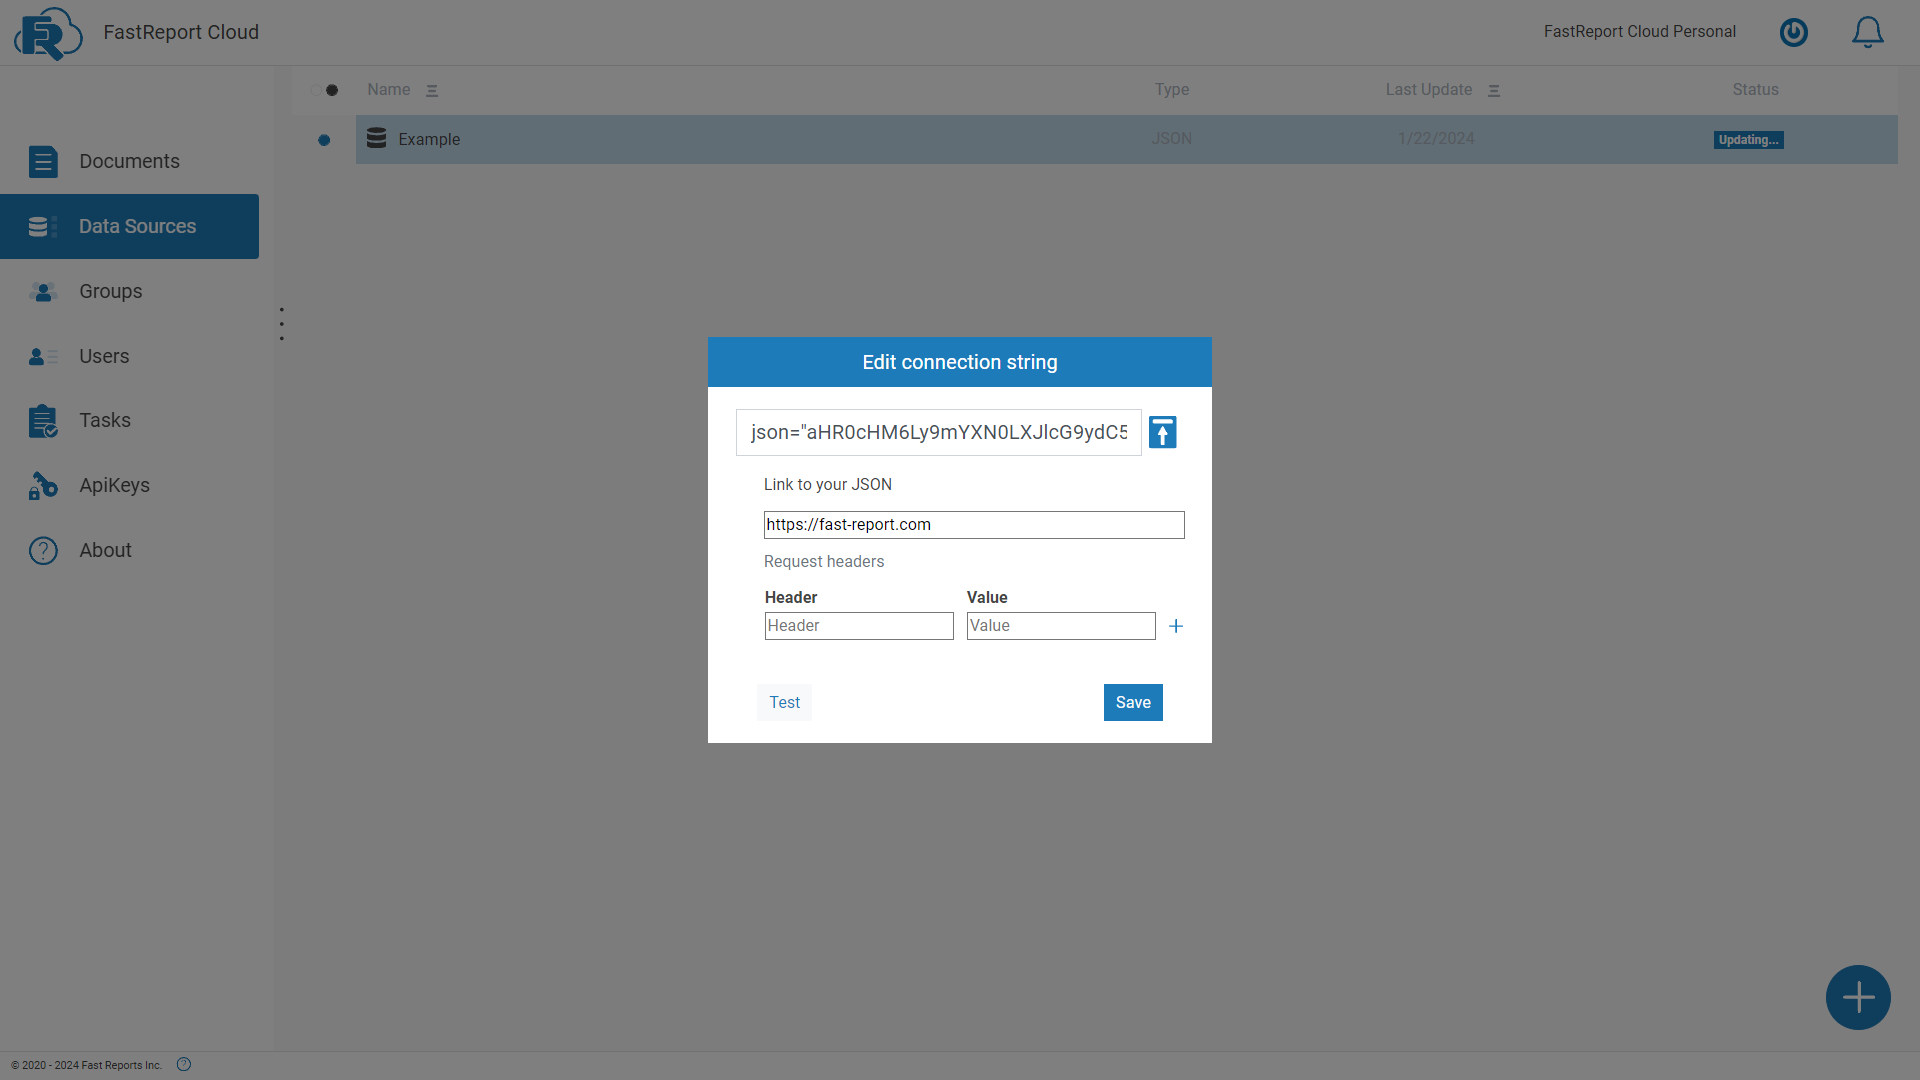
Task: Click the floating plus button to add data source
Action: click(x=1857, y=997)
